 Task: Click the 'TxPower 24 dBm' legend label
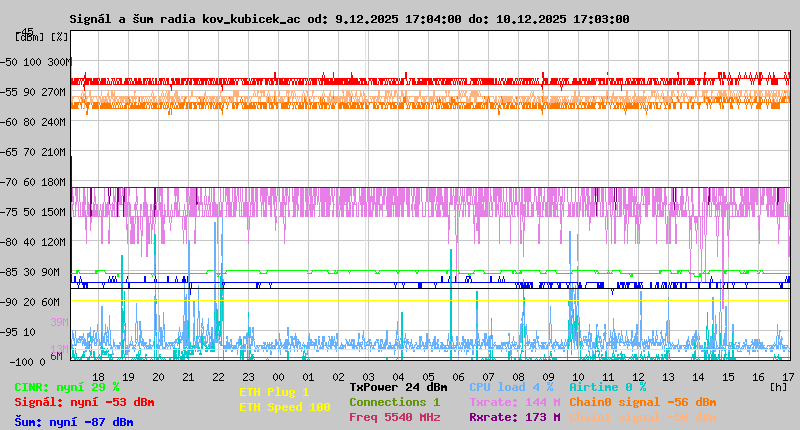tap(398, 387)
